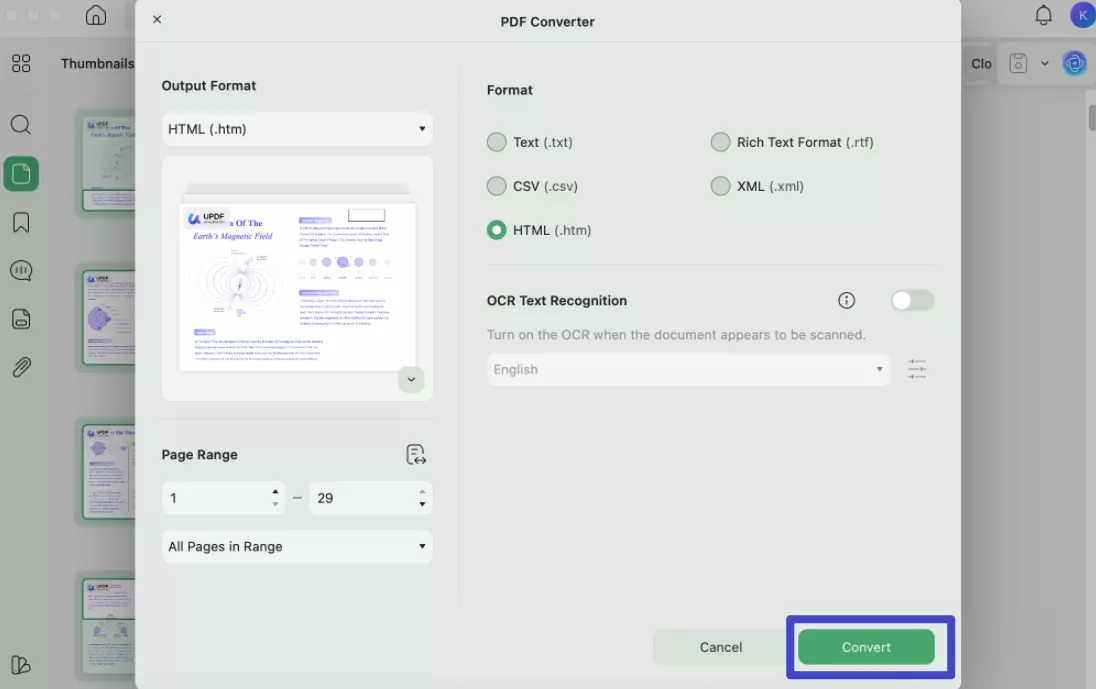Select the Text (.txt) format option
The image size is (1096, 689).
pos(497,142)
